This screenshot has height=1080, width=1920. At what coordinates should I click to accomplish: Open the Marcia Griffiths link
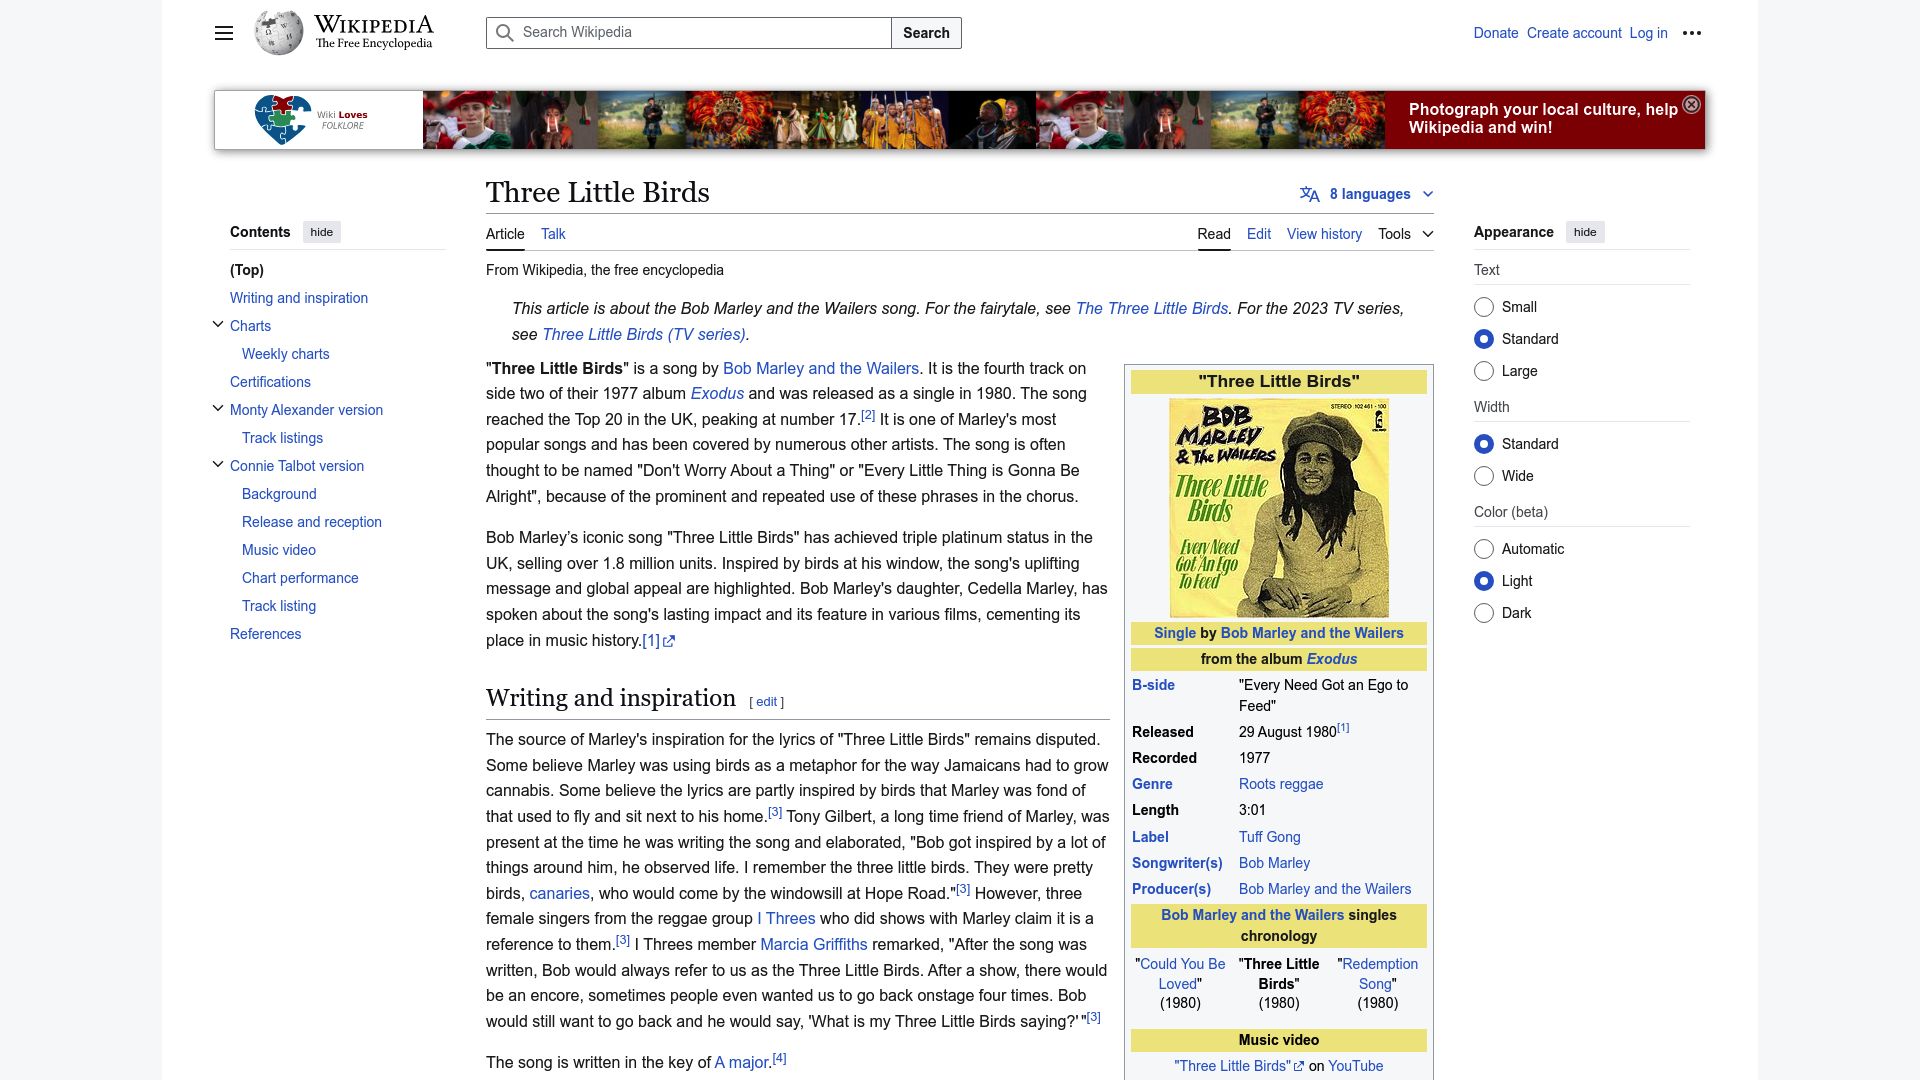point(814,944)
